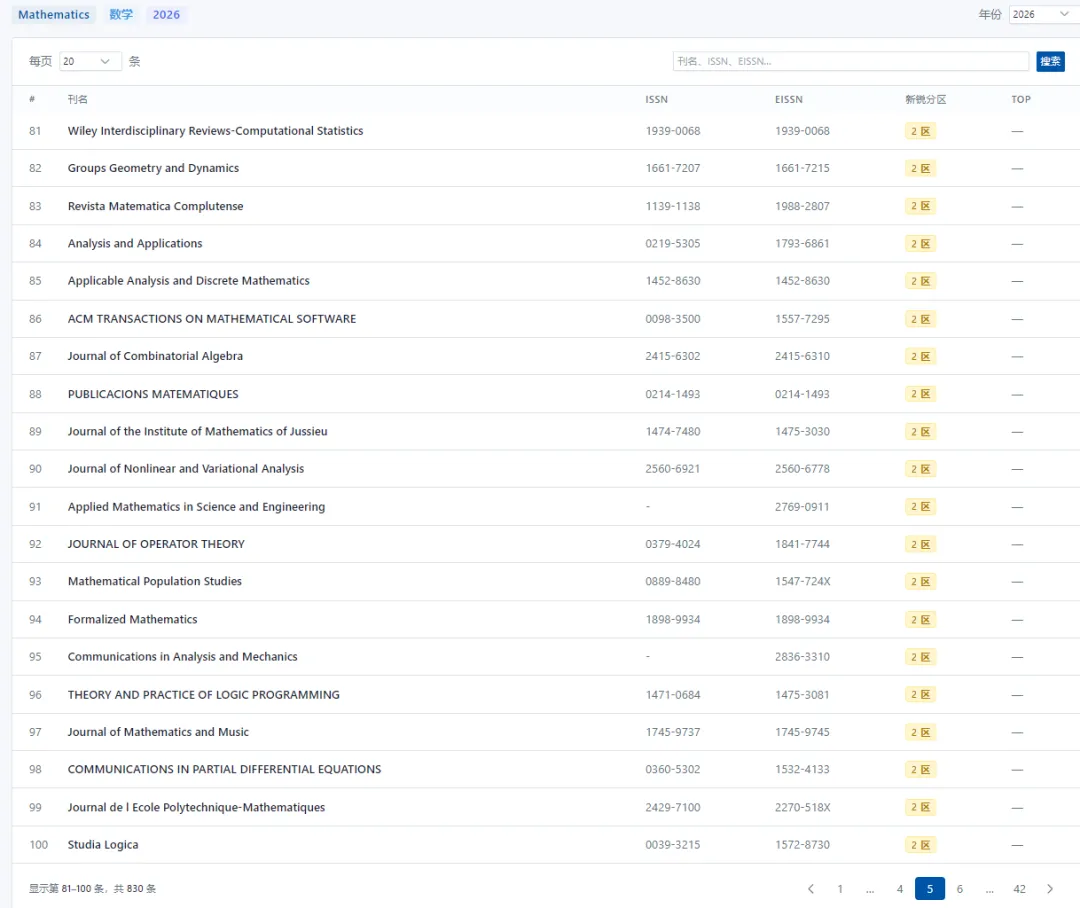Click ISSN 0360-5302
The height and width of the screenshot is (908, 1080).
673,770
